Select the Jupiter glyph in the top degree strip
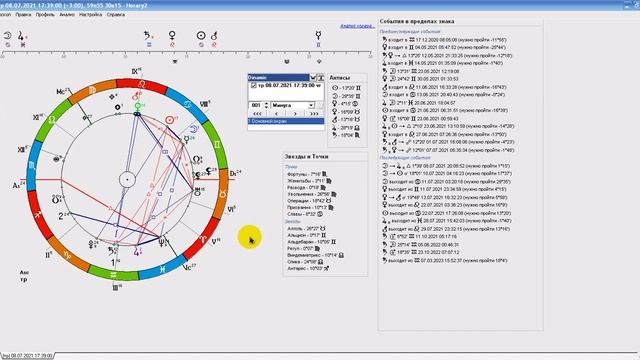The height and width of the screenshot is (360, 640). pos(21,36)
